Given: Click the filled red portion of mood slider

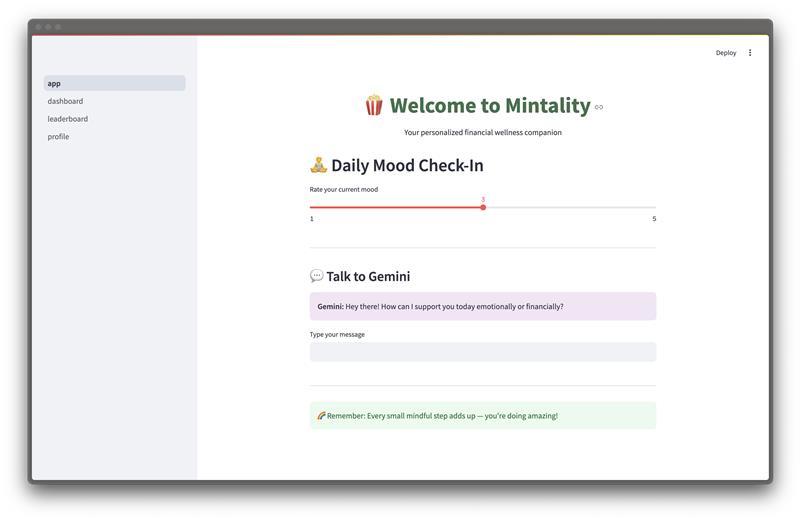Looking at the screenshot, I should 395,207.
